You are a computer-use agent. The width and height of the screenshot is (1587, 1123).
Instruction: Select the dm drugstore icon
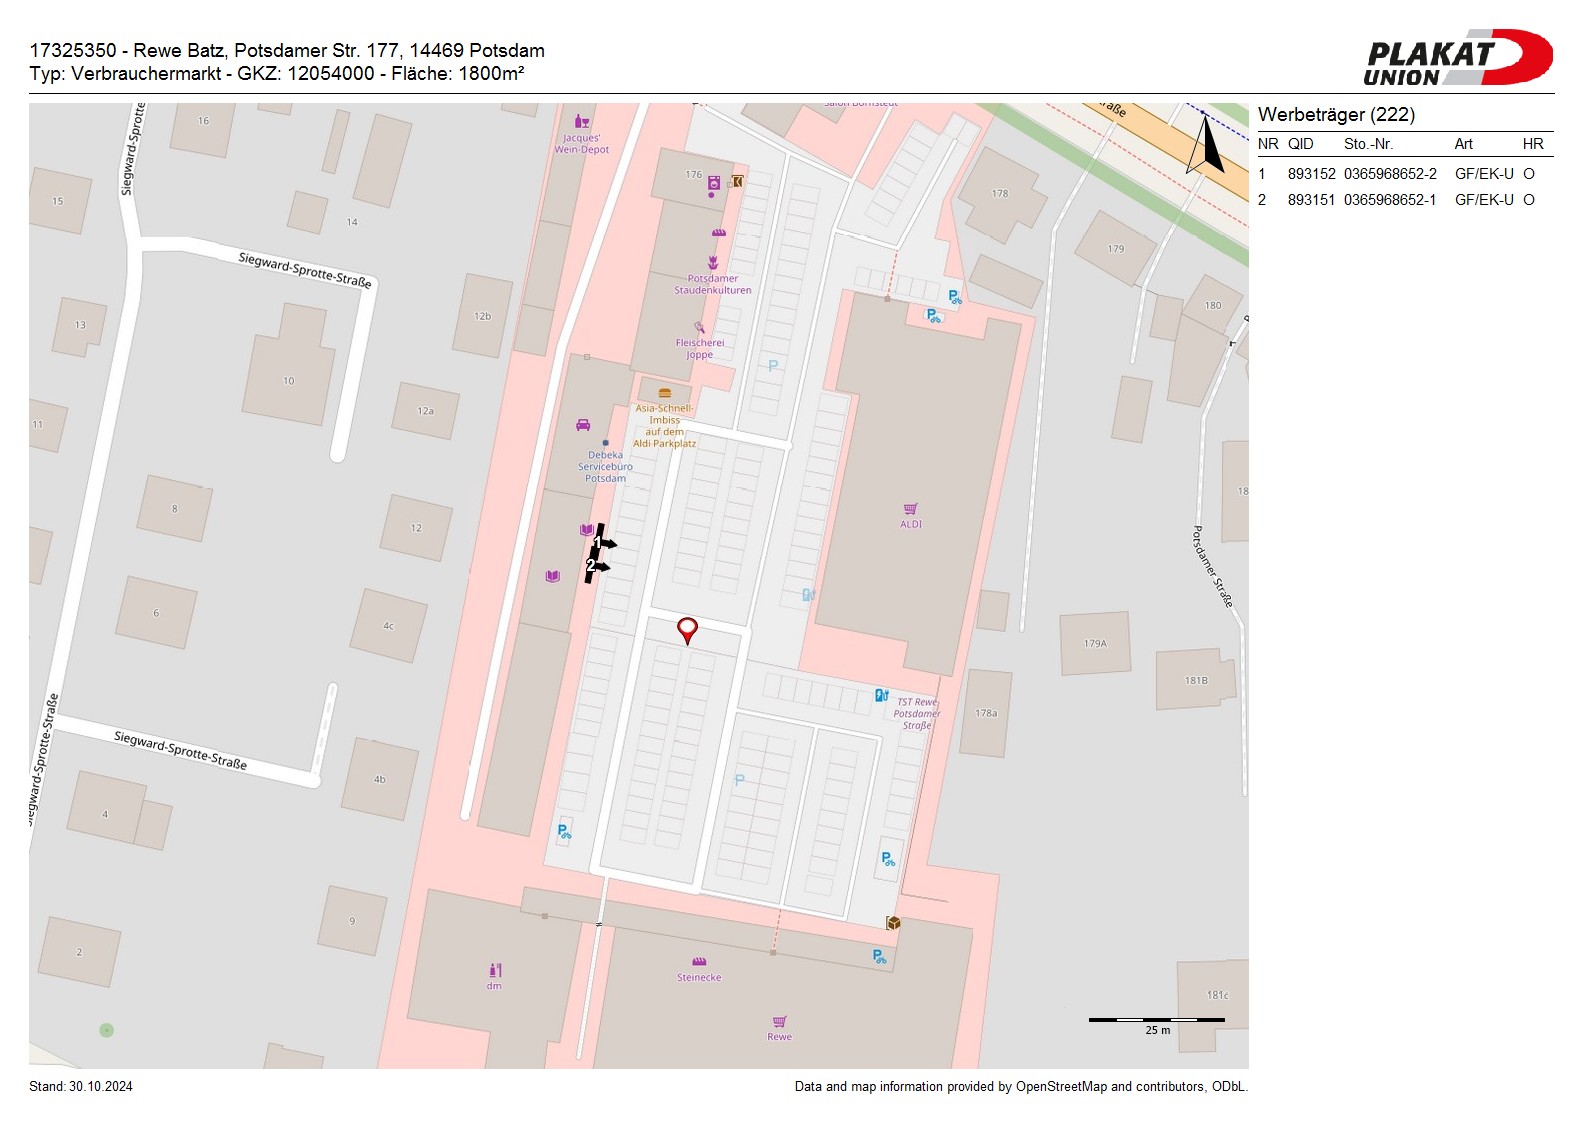(x=494, y=970)
